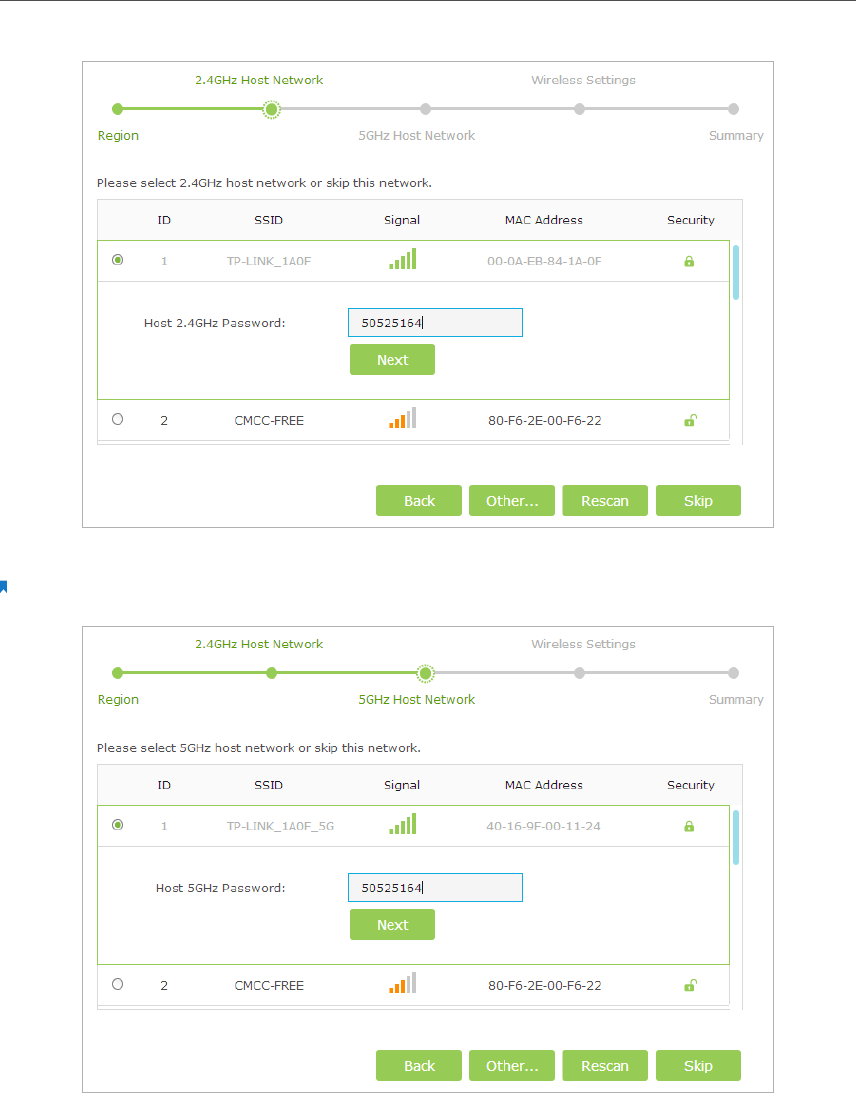Click the Host 2.4GHz Password field

pos(435,322)
